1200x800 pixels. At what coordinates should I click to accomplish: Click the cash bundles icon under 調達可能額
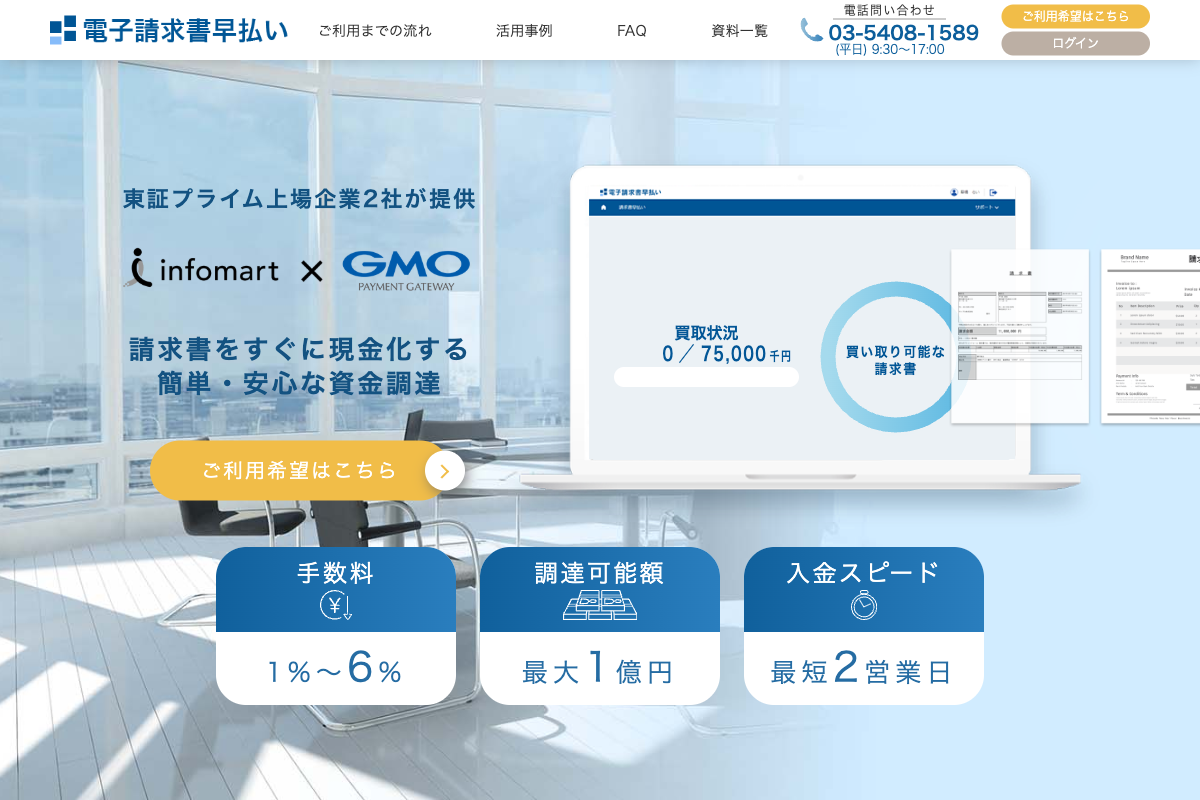point(600,605)
